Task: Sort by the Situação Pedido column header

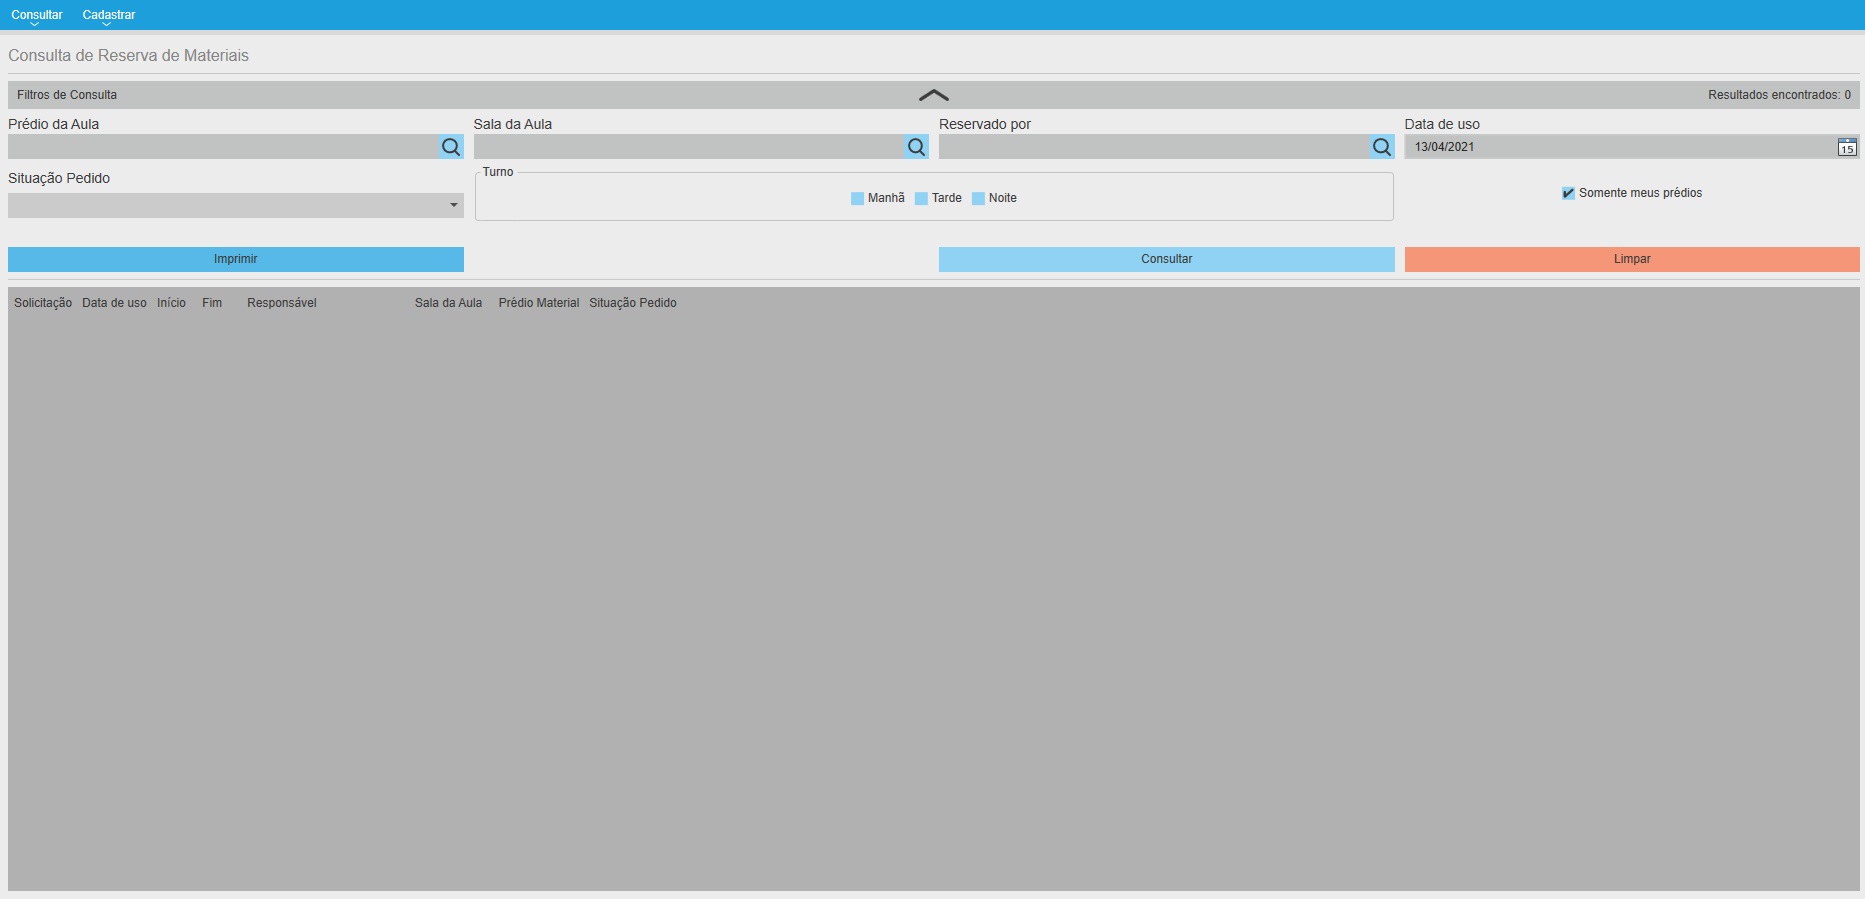Action: (x=633, y=303)
